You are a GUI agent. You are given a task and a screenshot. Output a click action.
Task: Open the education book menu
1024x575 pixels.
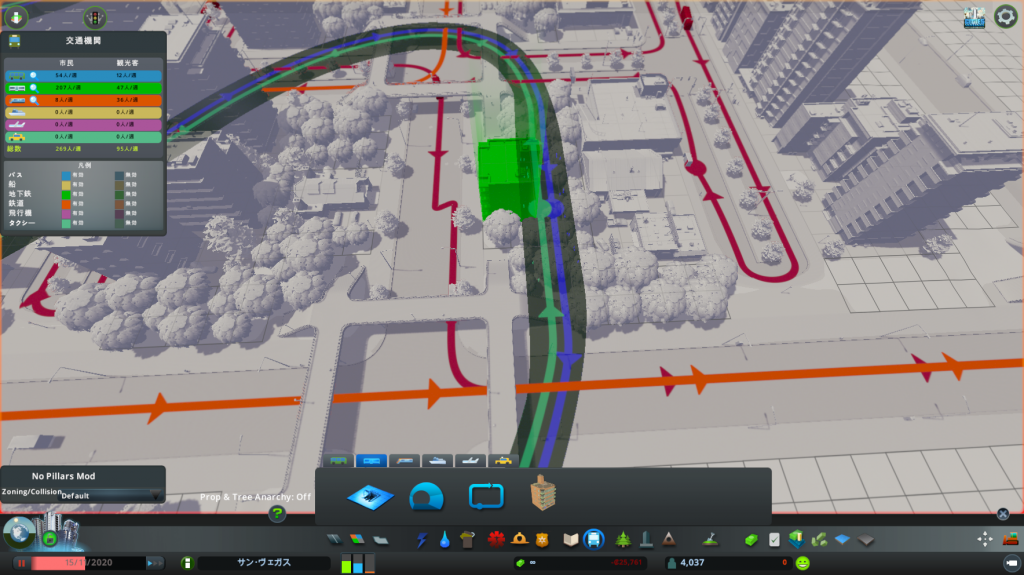(571, 540)
